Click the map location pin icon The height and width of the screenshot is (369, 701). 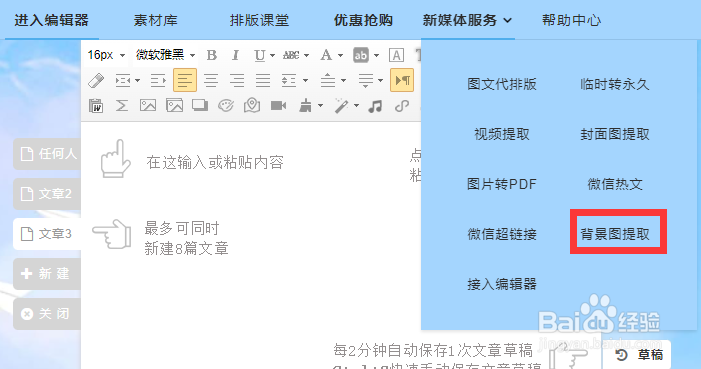[x=252, y=106]
